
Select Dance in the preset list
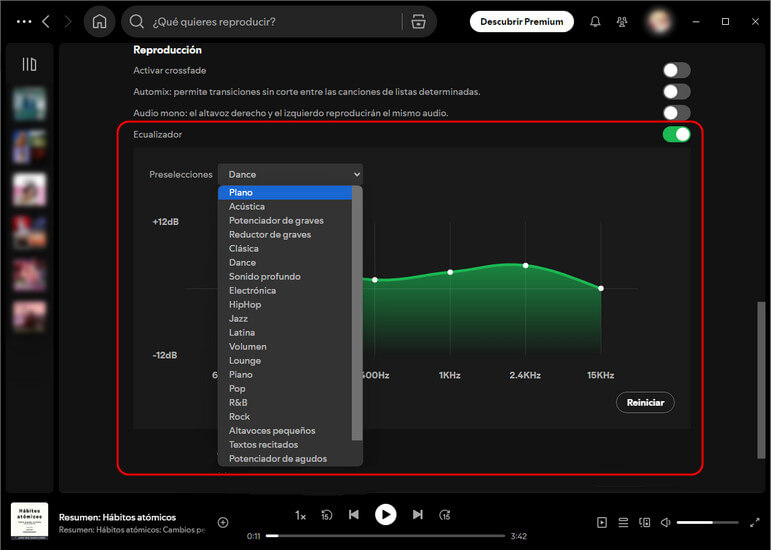tap(285, 262)
